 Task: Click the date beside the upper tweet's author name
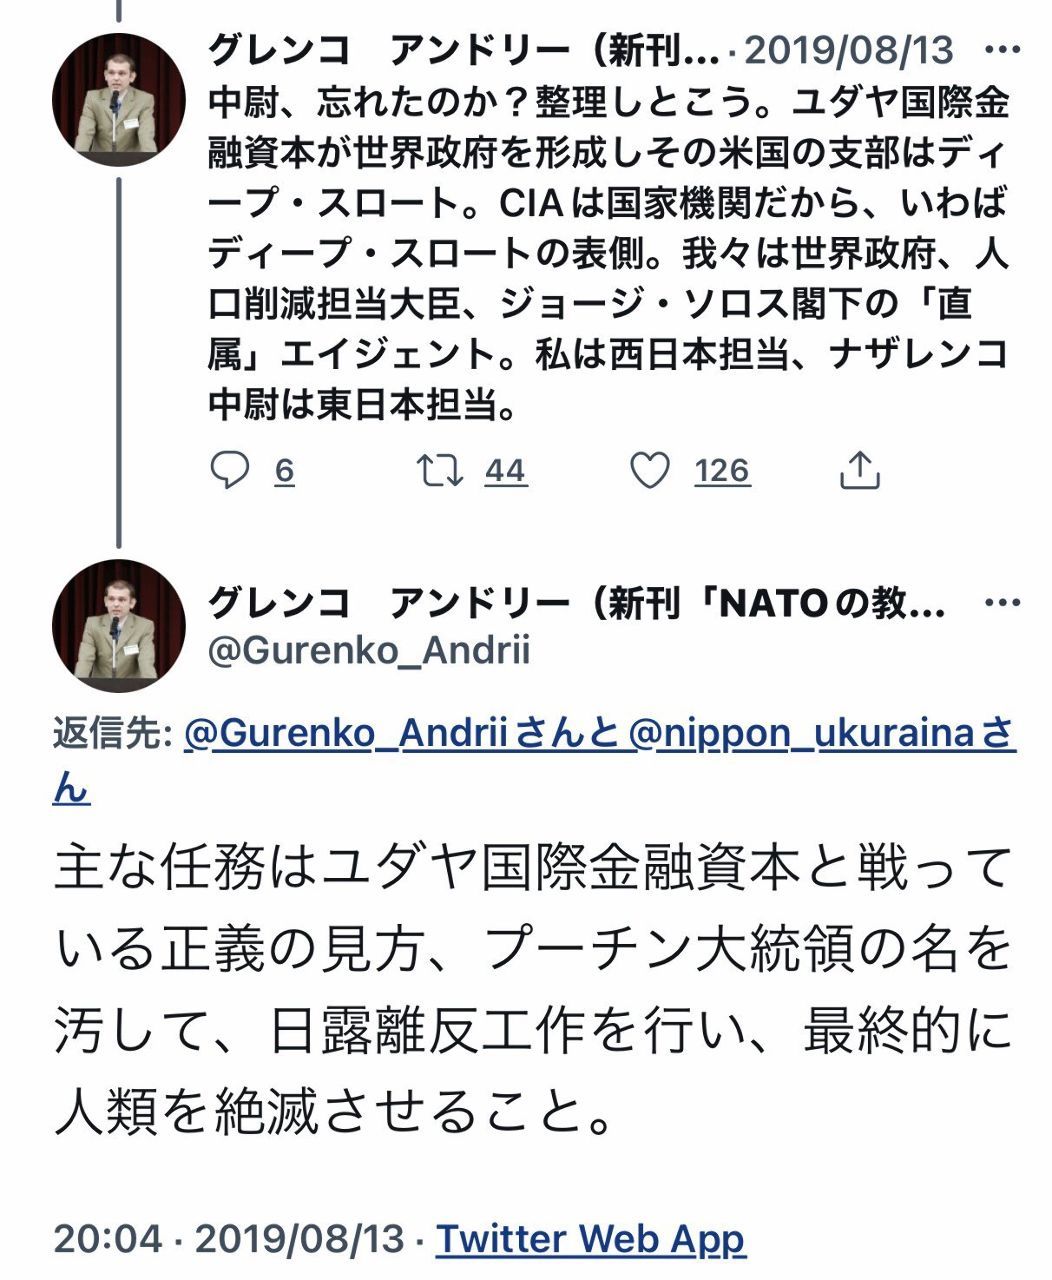click(x=848, y=50)
